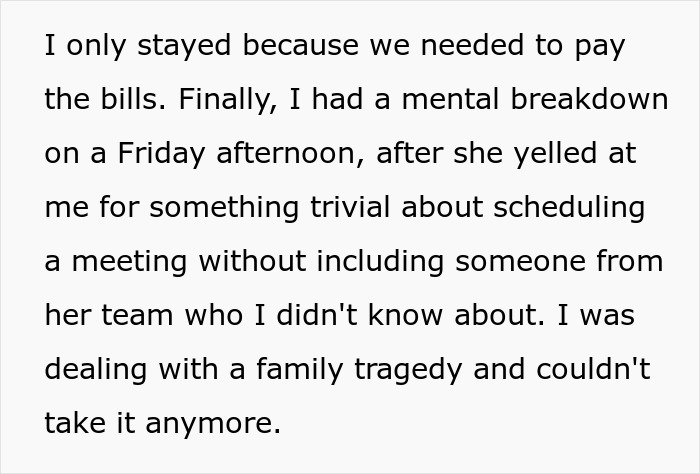Viewport: 700px width, 474px height.
Task: Click the word "meeting" in the text
Action: click(x=129, y=262)
